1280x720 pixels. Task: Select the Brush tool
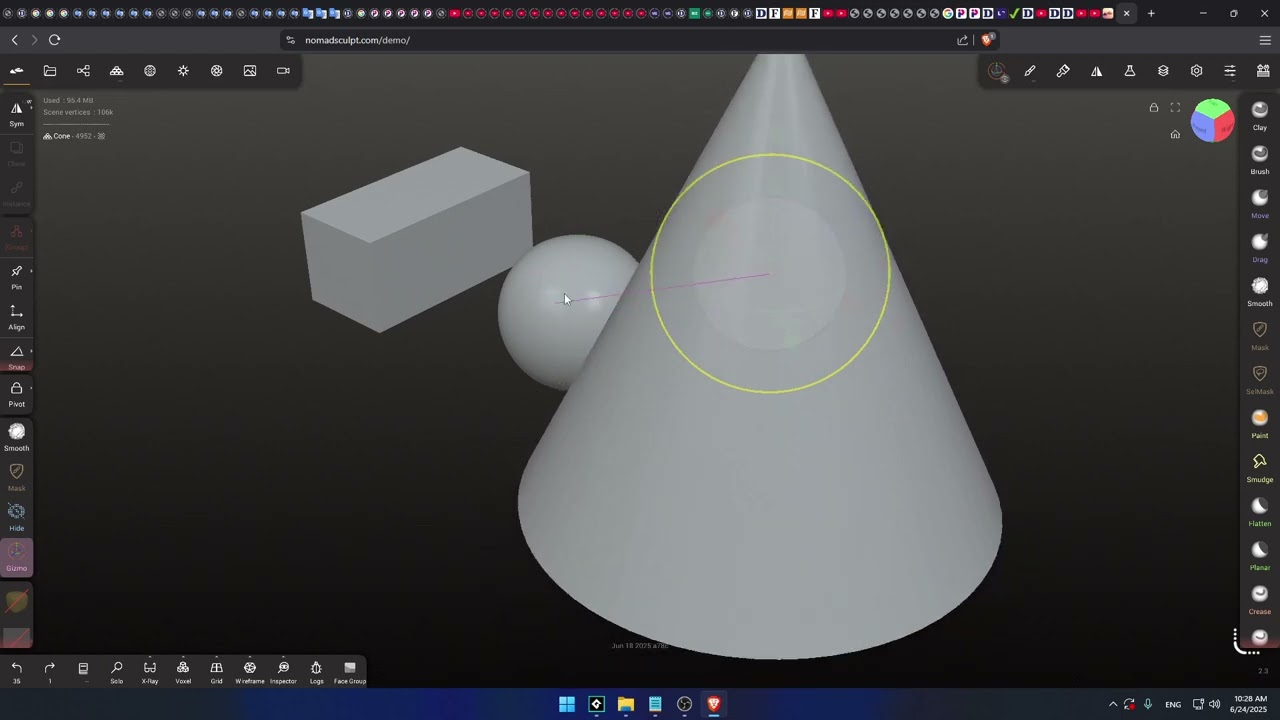point(1260,159)
